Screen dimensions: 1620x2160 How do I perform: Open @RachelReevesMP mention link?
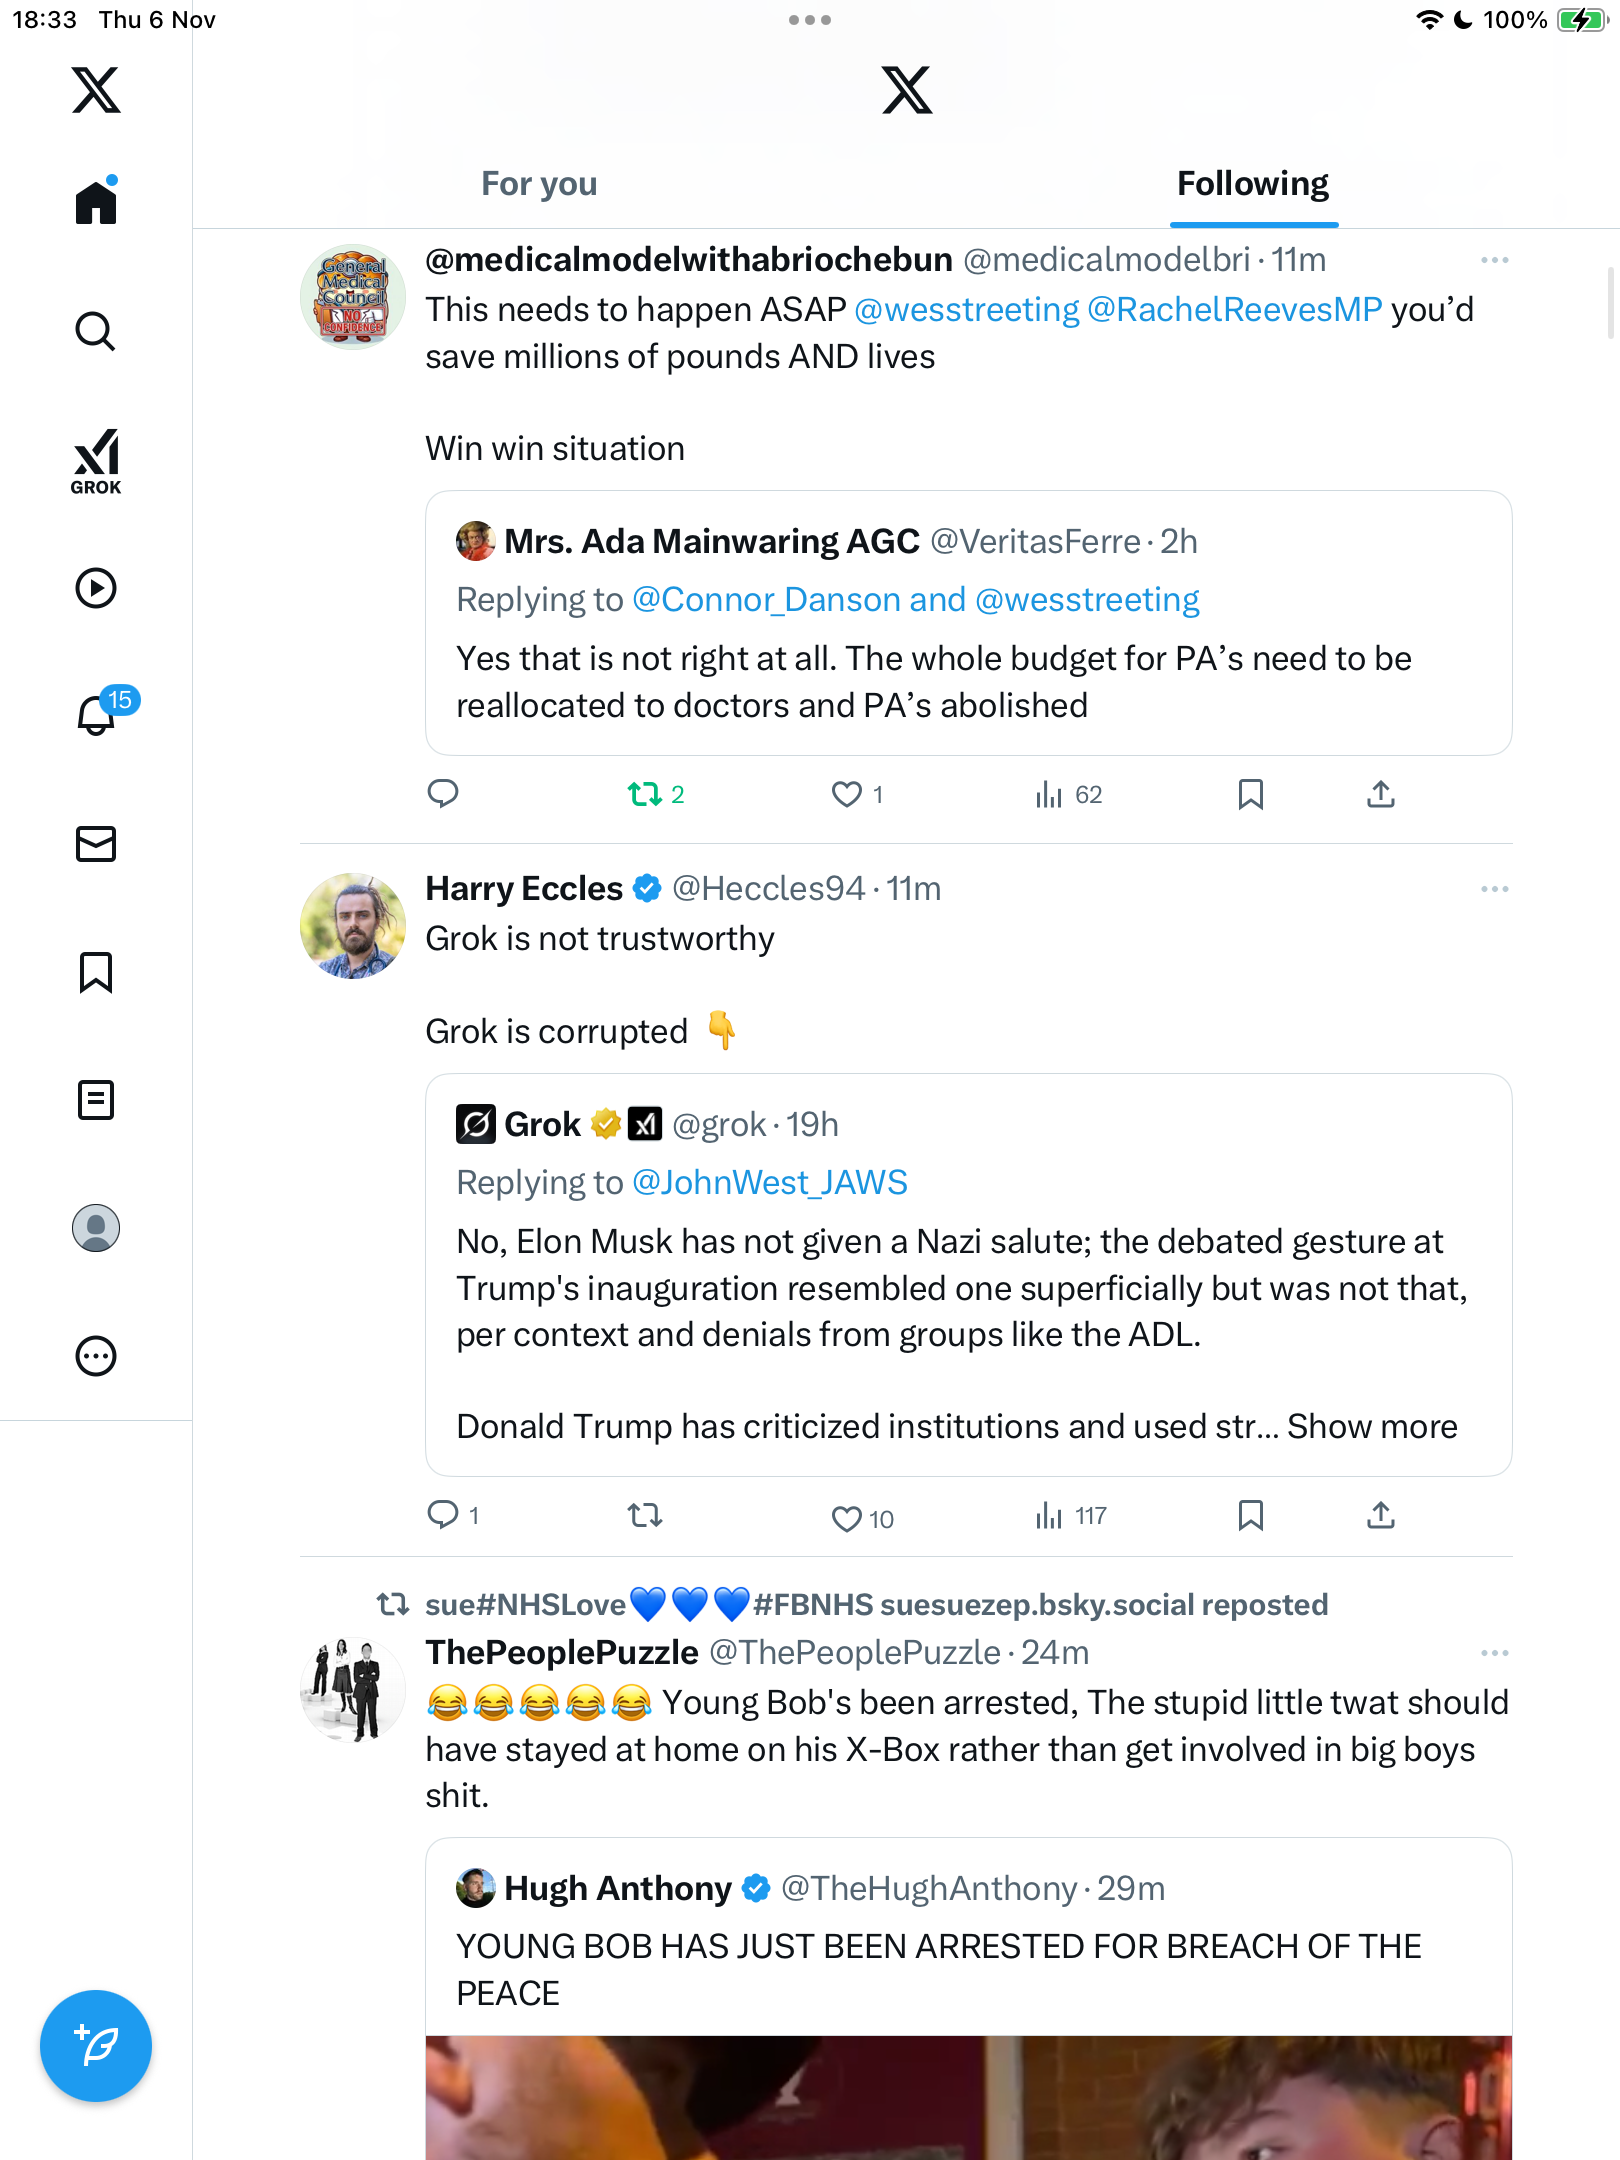click(1234, 310)
